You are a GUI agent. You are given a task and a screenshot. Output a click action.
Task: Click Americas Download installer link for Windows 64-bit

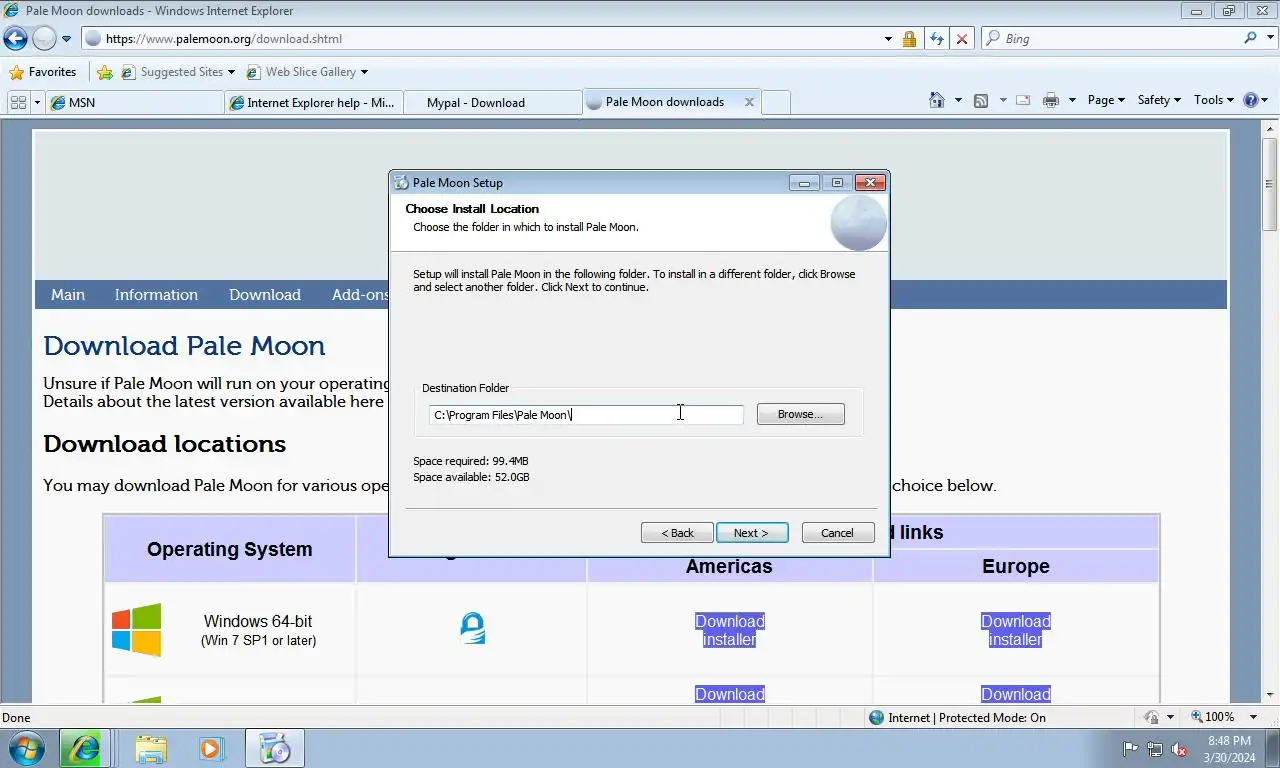coord(730,630)
